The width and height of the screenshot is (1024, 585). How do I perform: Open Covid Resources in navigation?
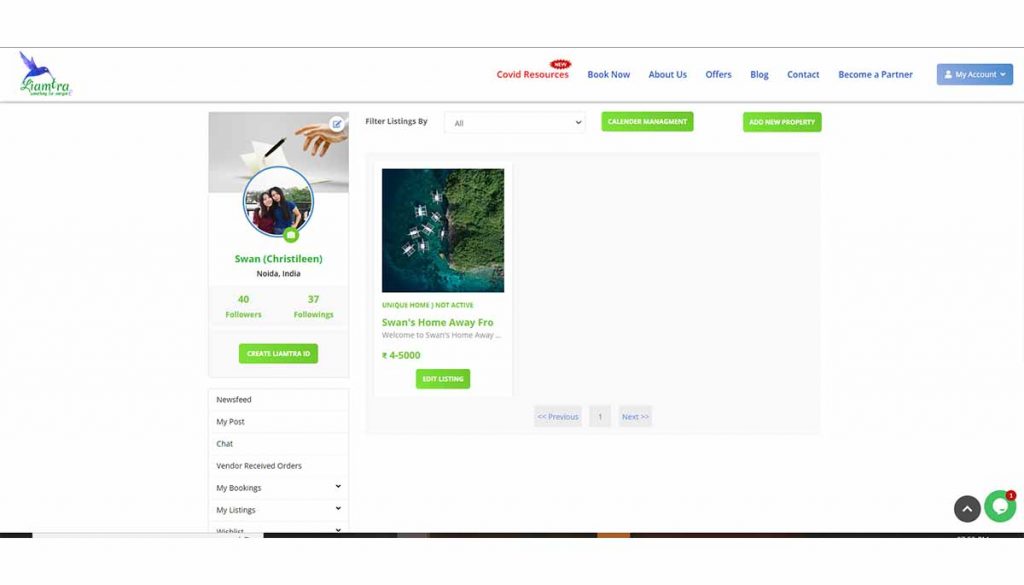point(532,74)
